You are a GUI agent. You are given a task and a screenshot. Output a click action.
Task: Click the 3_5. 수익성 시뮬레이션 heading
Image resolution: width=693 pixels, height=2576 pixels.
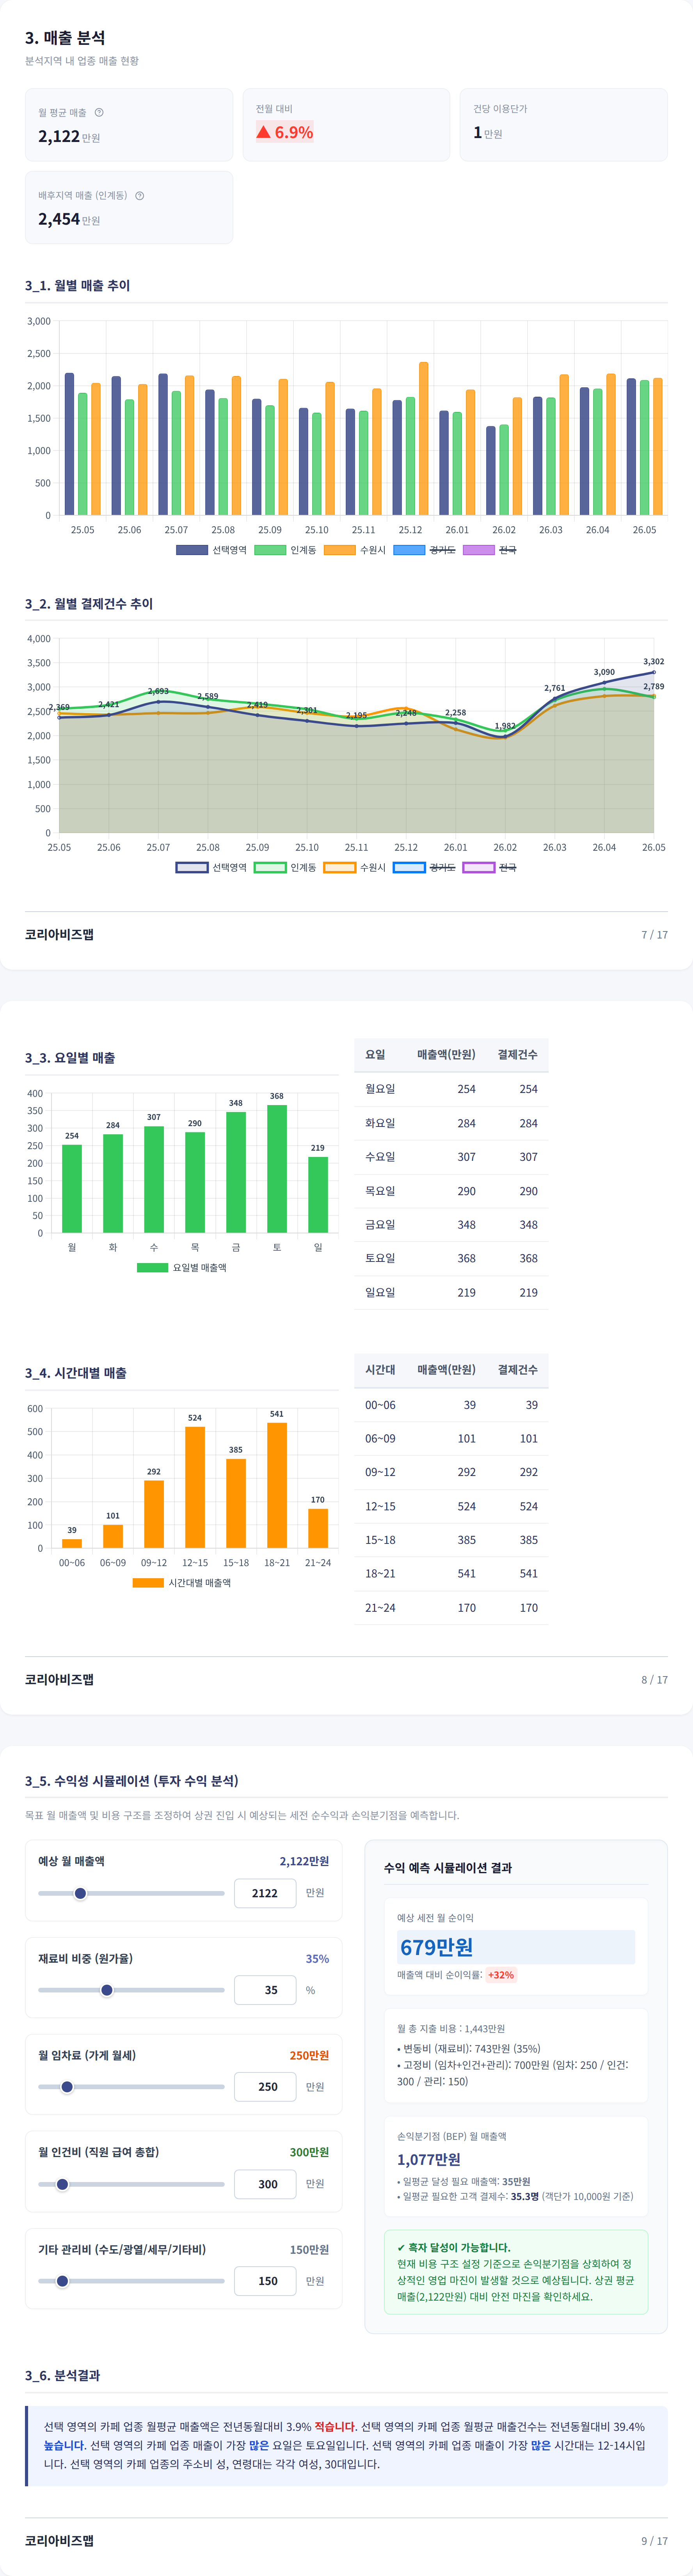coord(132,1781)
